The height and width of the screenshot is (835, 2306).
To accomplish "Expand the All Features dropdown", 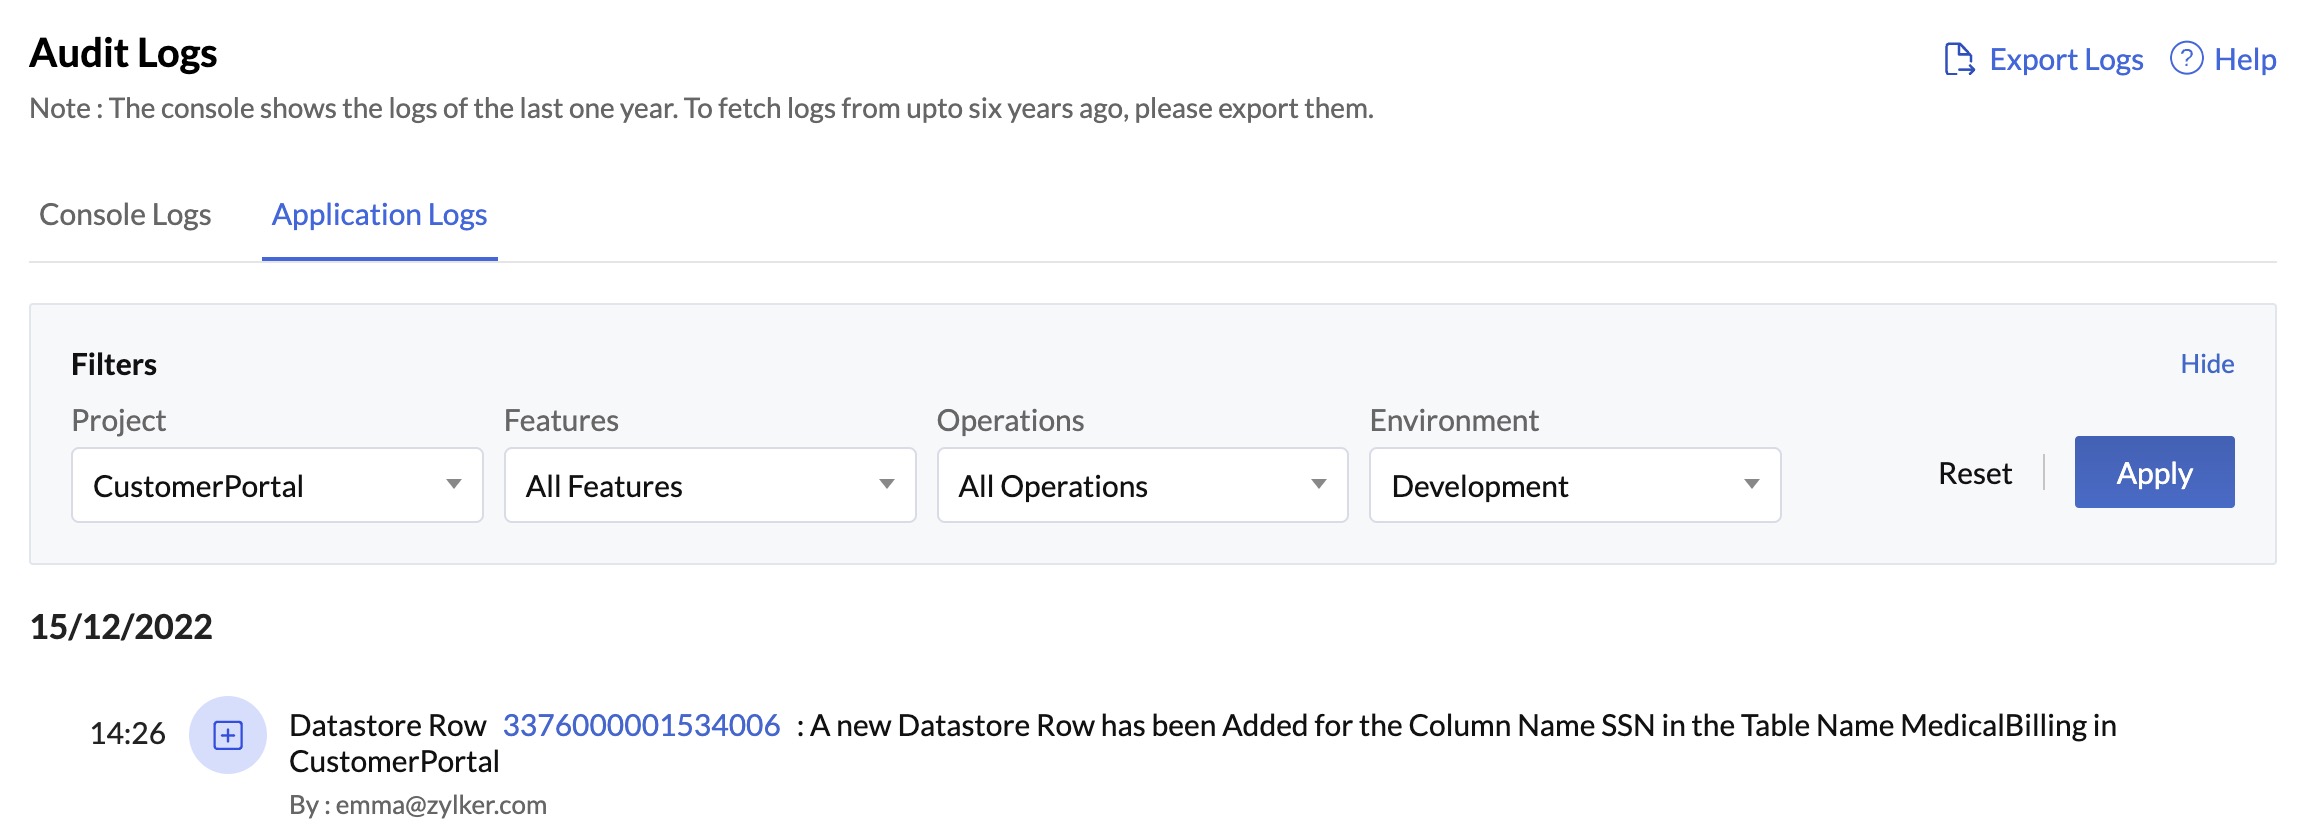I will (709, 485).
